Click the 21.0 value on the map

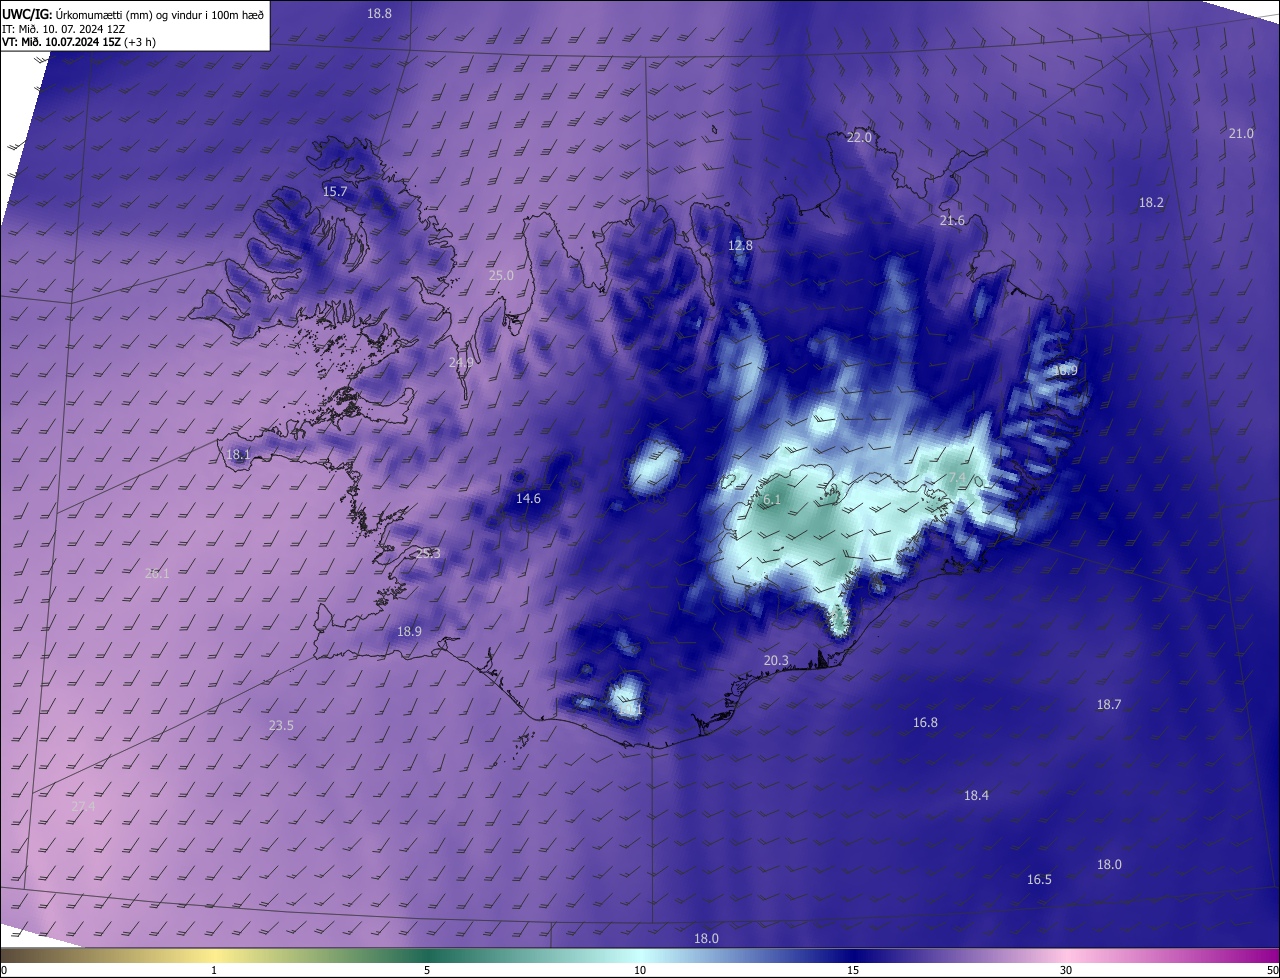pos(1240,133)
